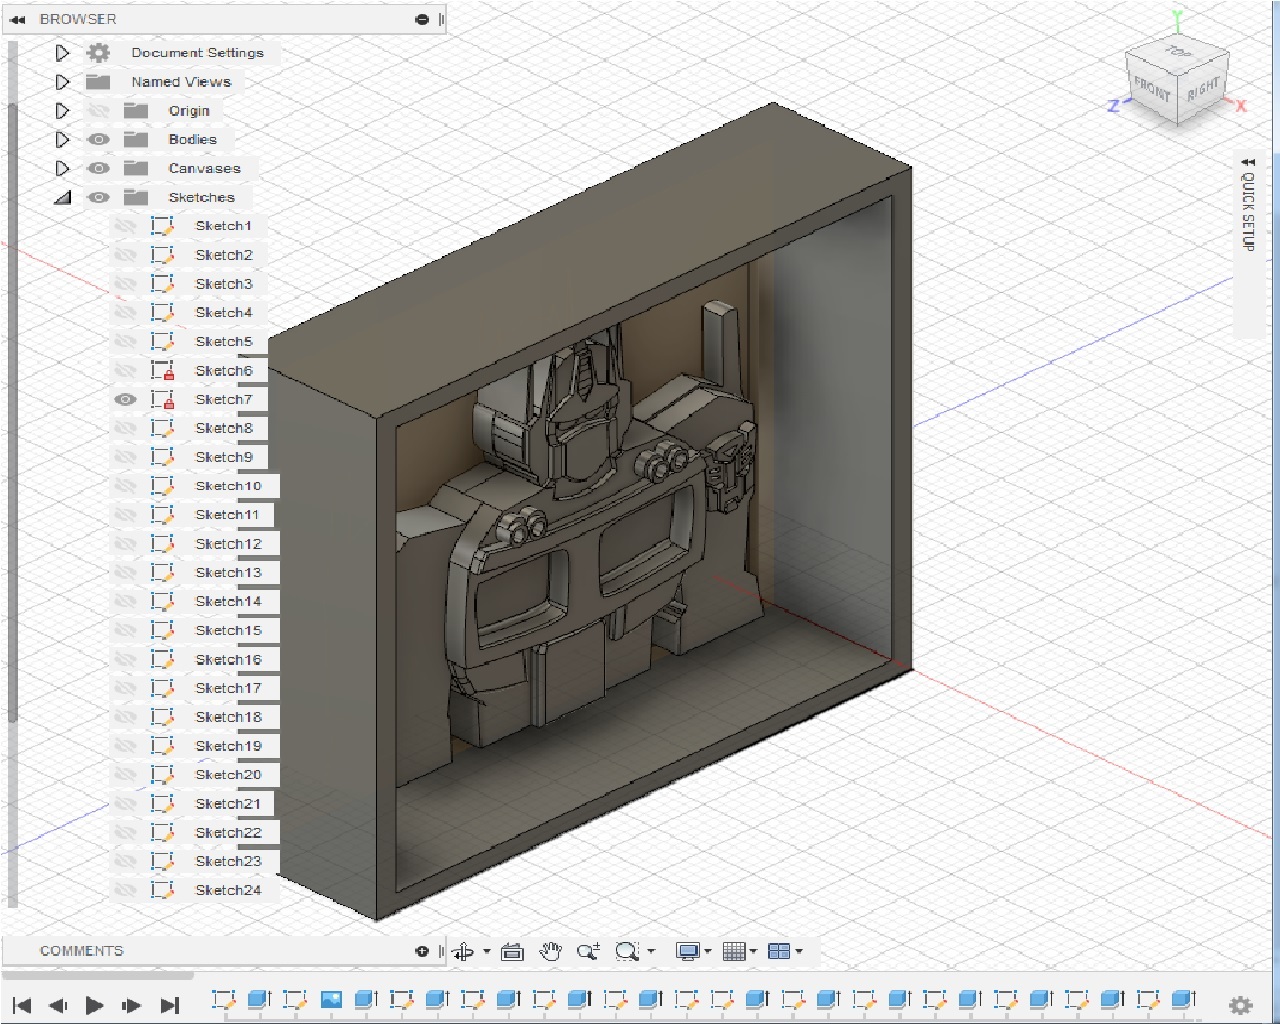Expand the Bodies node
This screenshot has width=1280, height=1024.
click(x=62, y=140)
